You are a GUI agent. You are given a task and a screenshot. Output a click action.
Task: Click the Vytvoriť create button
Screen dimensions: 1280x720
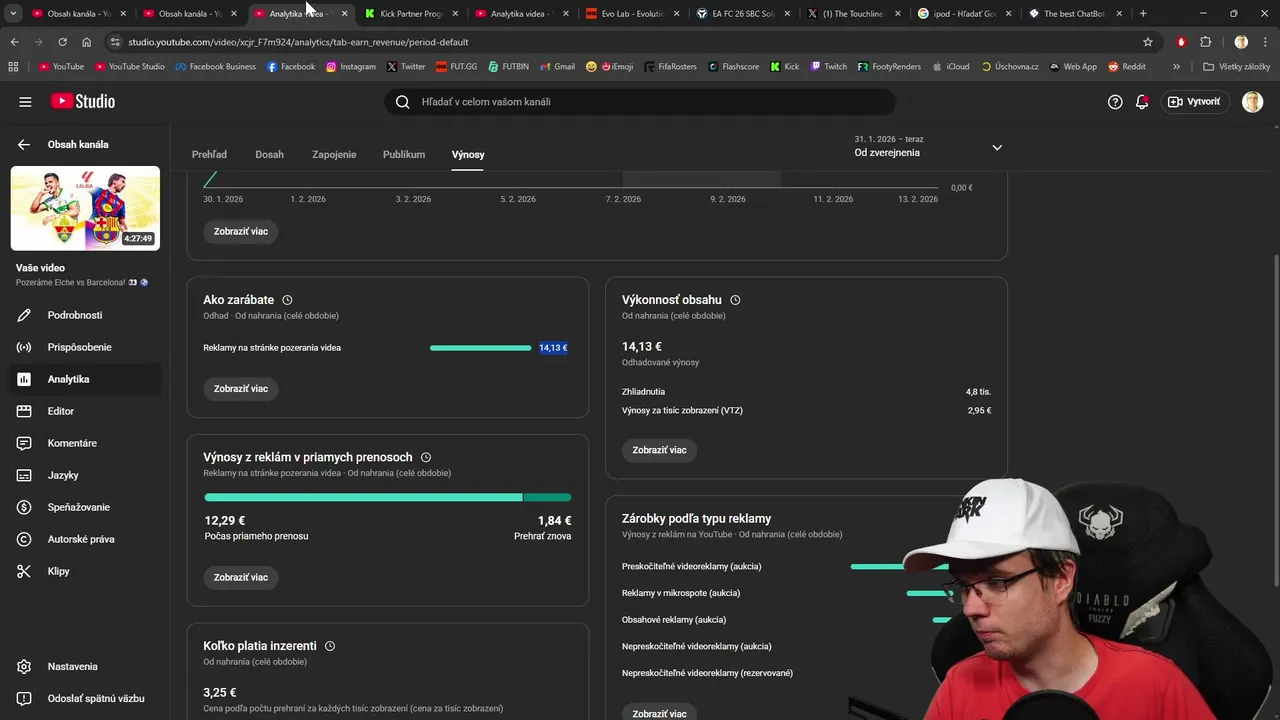(1196, 102)
